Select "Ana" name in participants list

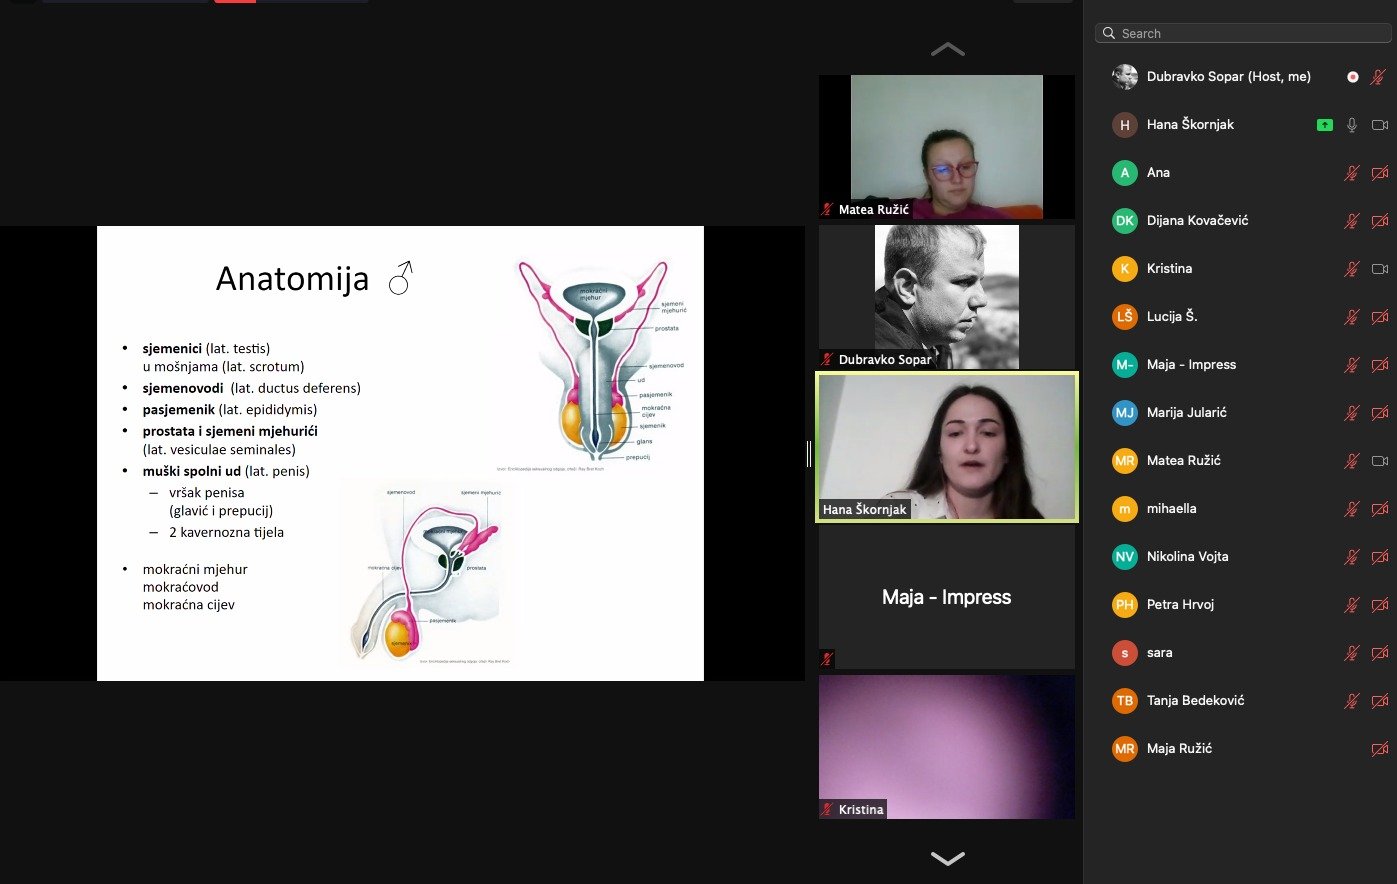1158,173
